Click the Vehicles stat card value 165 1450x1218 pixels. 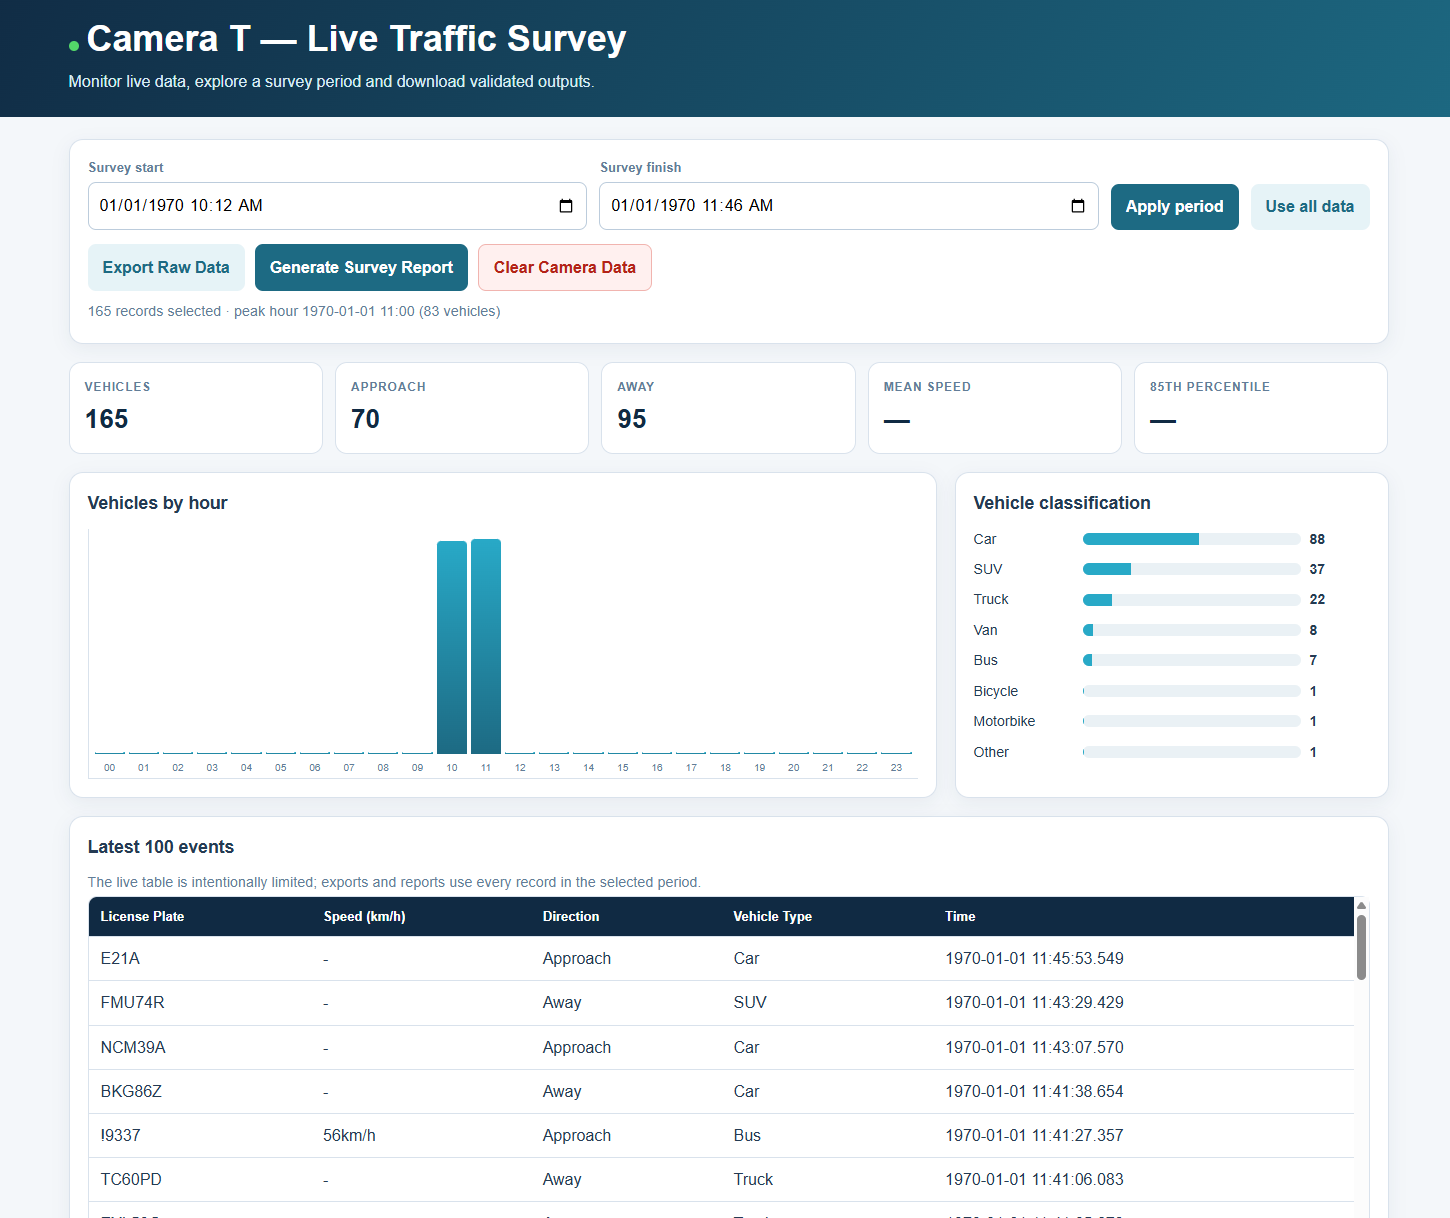tap(107, 419)
